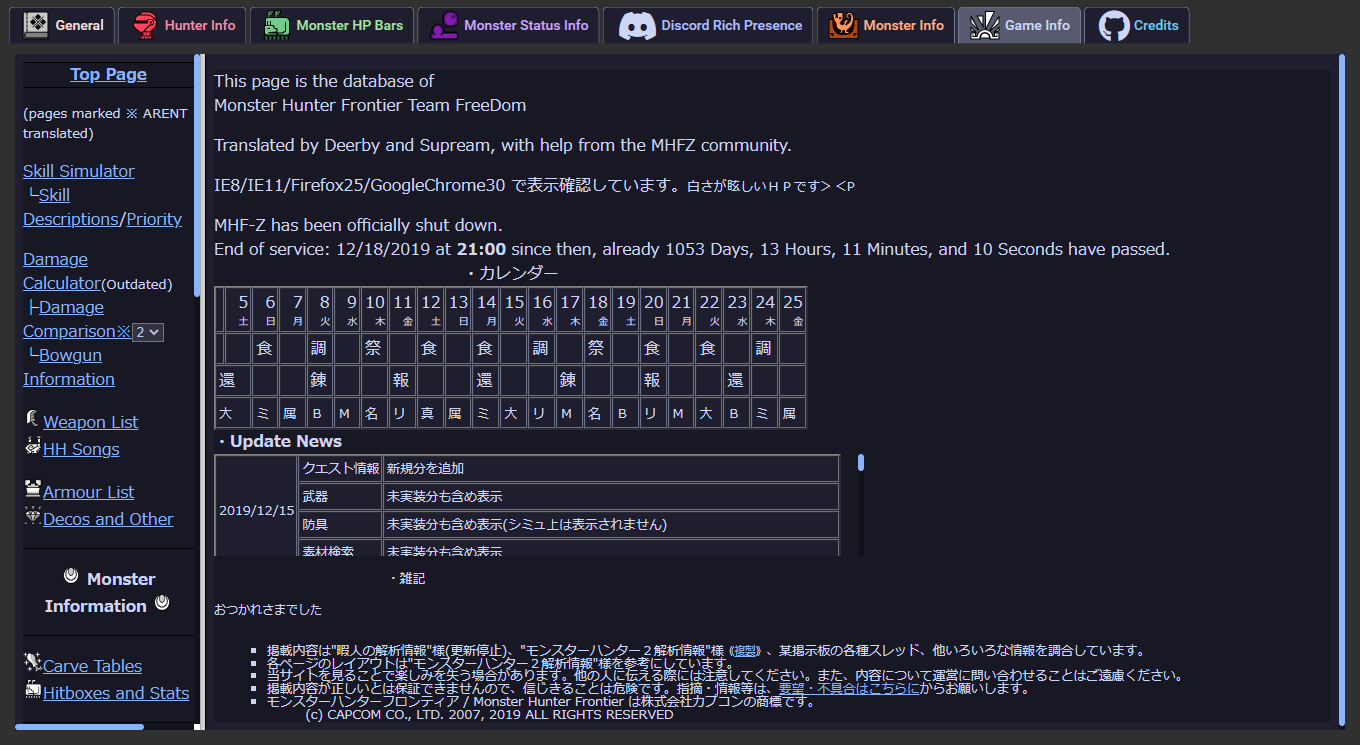The width and height of the screenshot is (1360, 745).
Task: Click the Monster Info orange icon
Action: [843, 25]
